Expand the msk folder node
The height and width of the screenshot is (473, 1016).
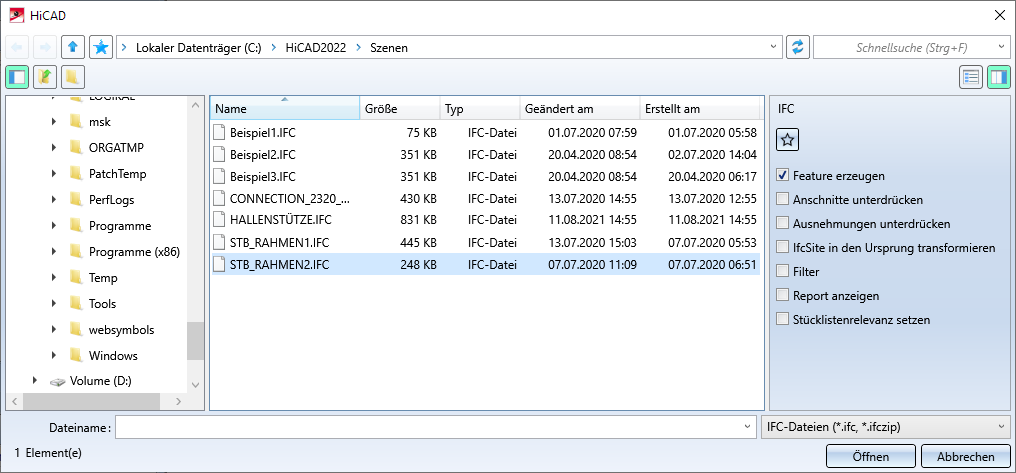pyautogui.click(x=53, y=122)
